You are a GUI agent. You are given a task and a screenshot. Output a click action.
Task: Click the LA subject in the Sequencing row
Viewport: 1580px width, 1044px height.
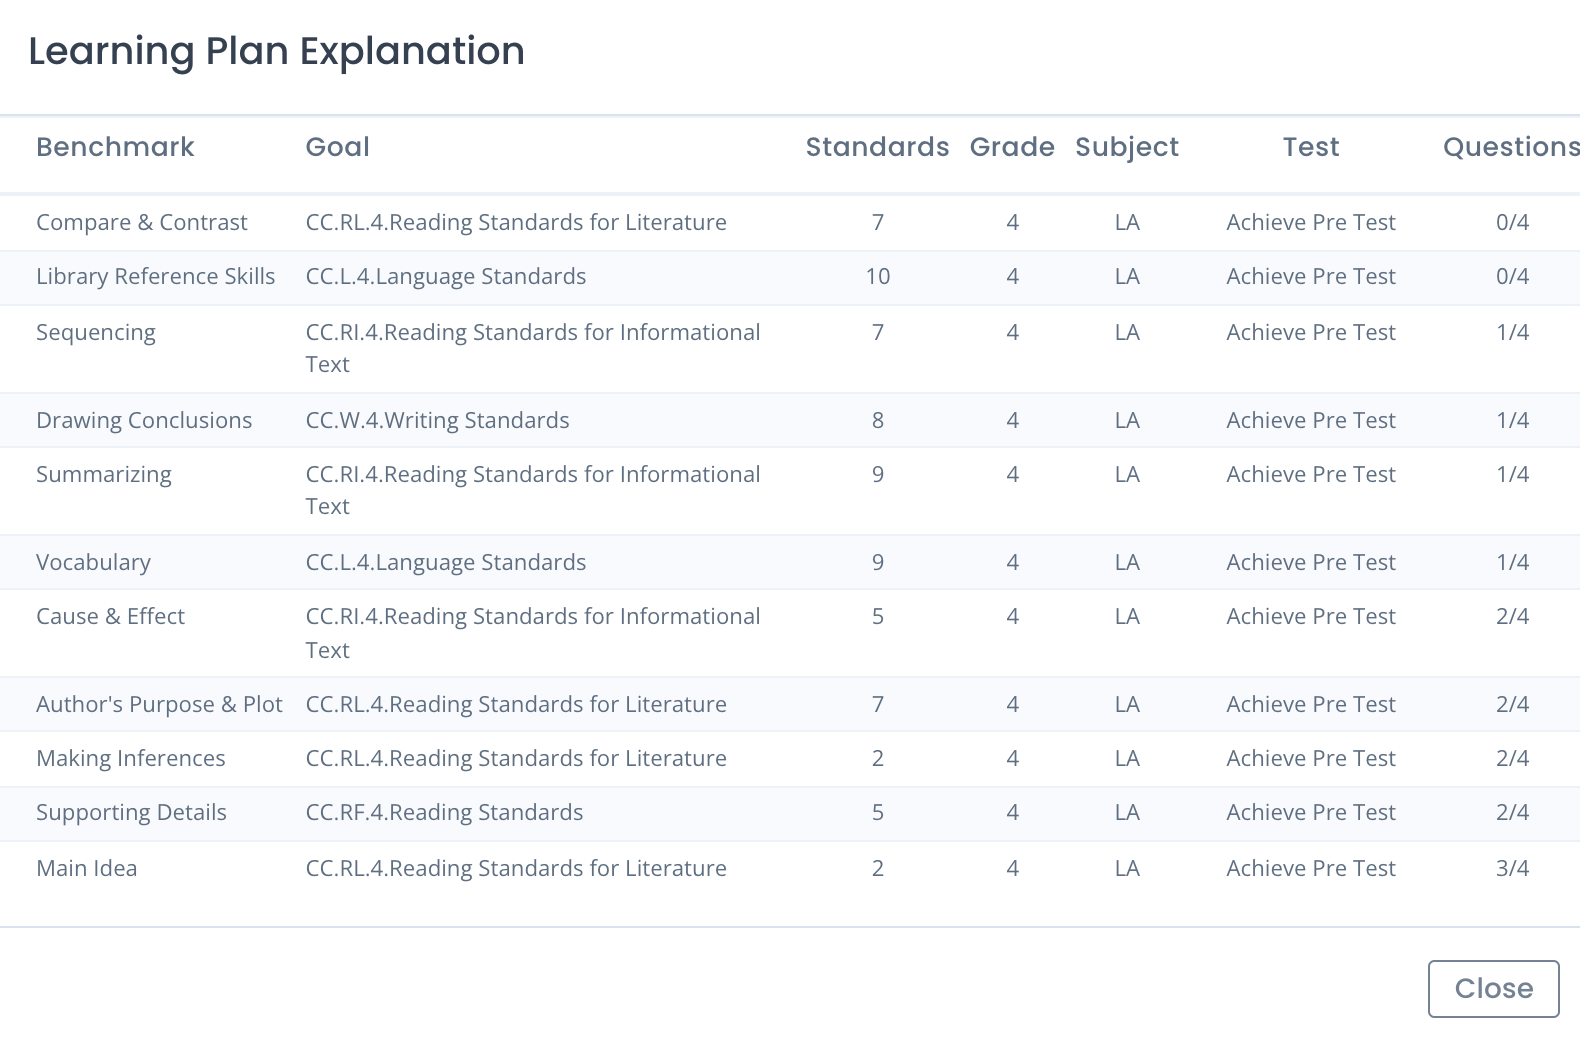(1127, 332)
